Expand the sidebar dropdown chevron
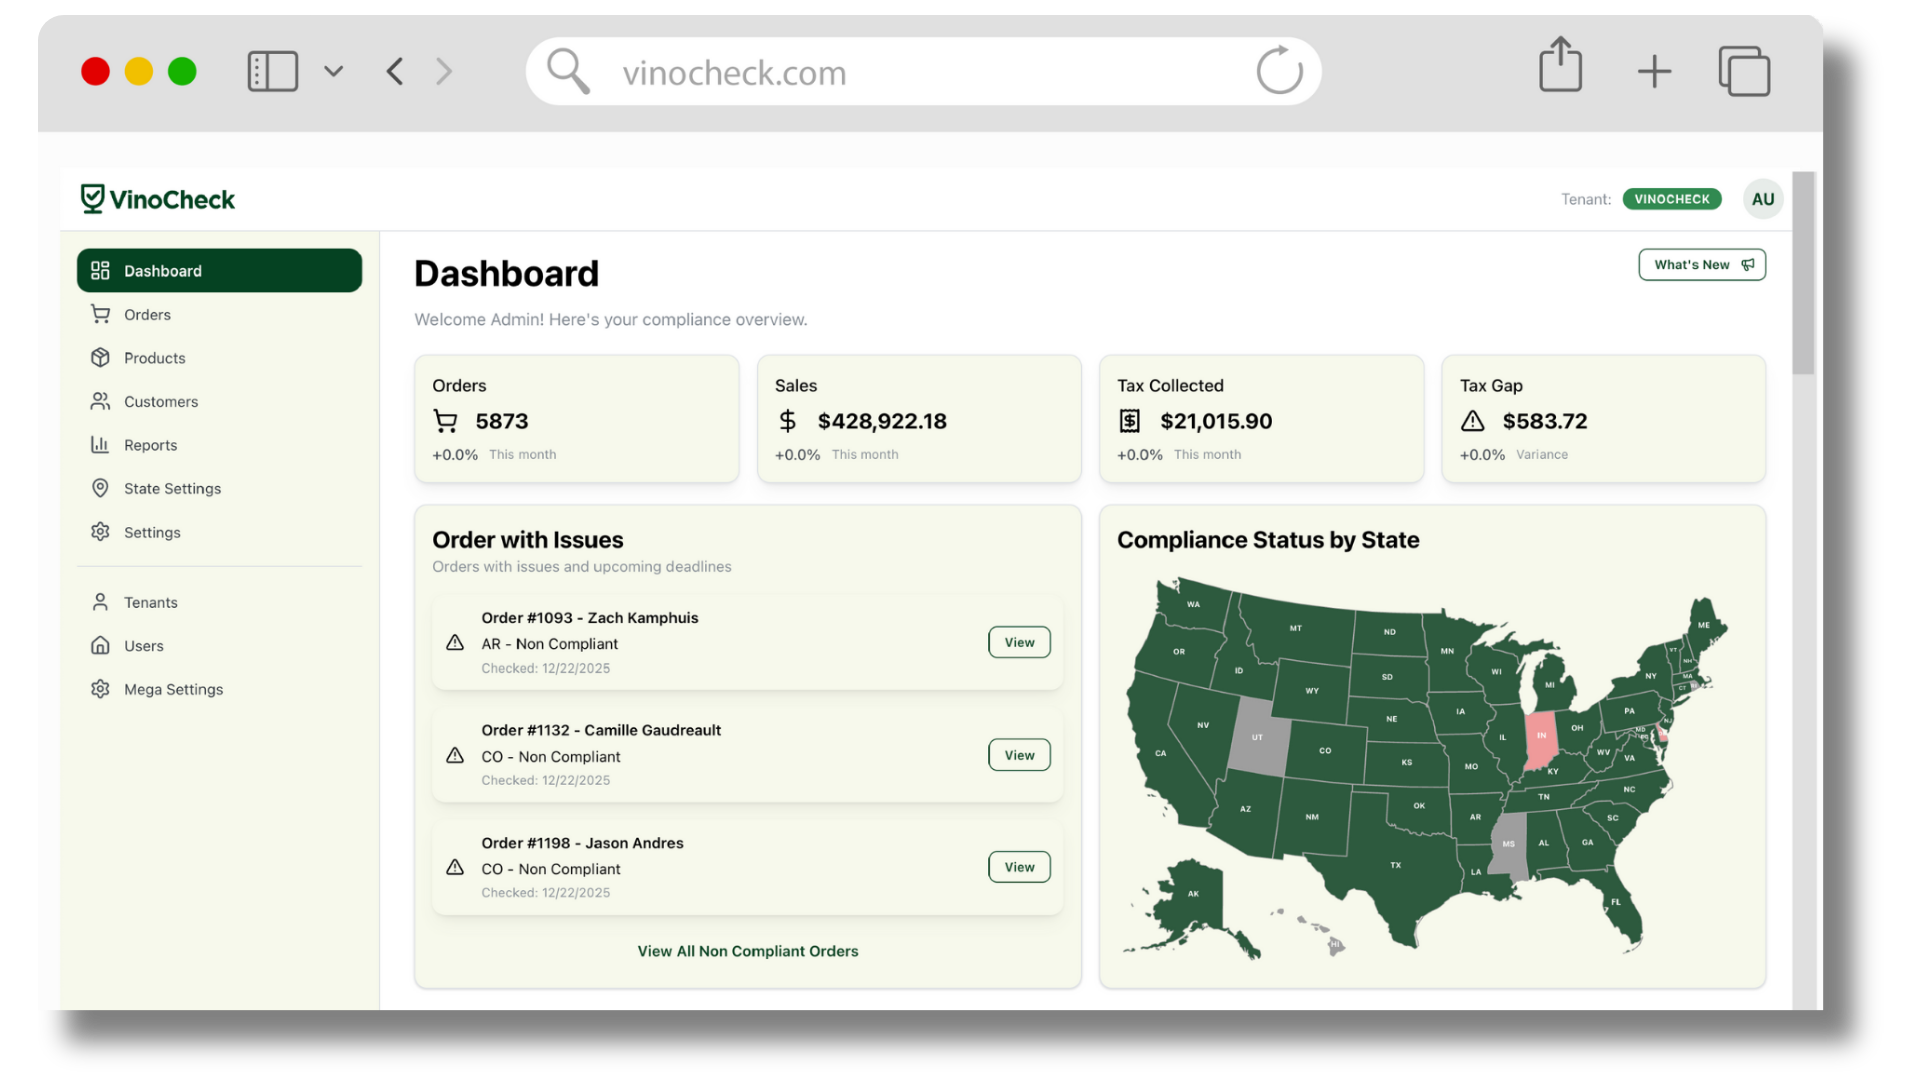1920x1080 pixels. pos(334,72)
